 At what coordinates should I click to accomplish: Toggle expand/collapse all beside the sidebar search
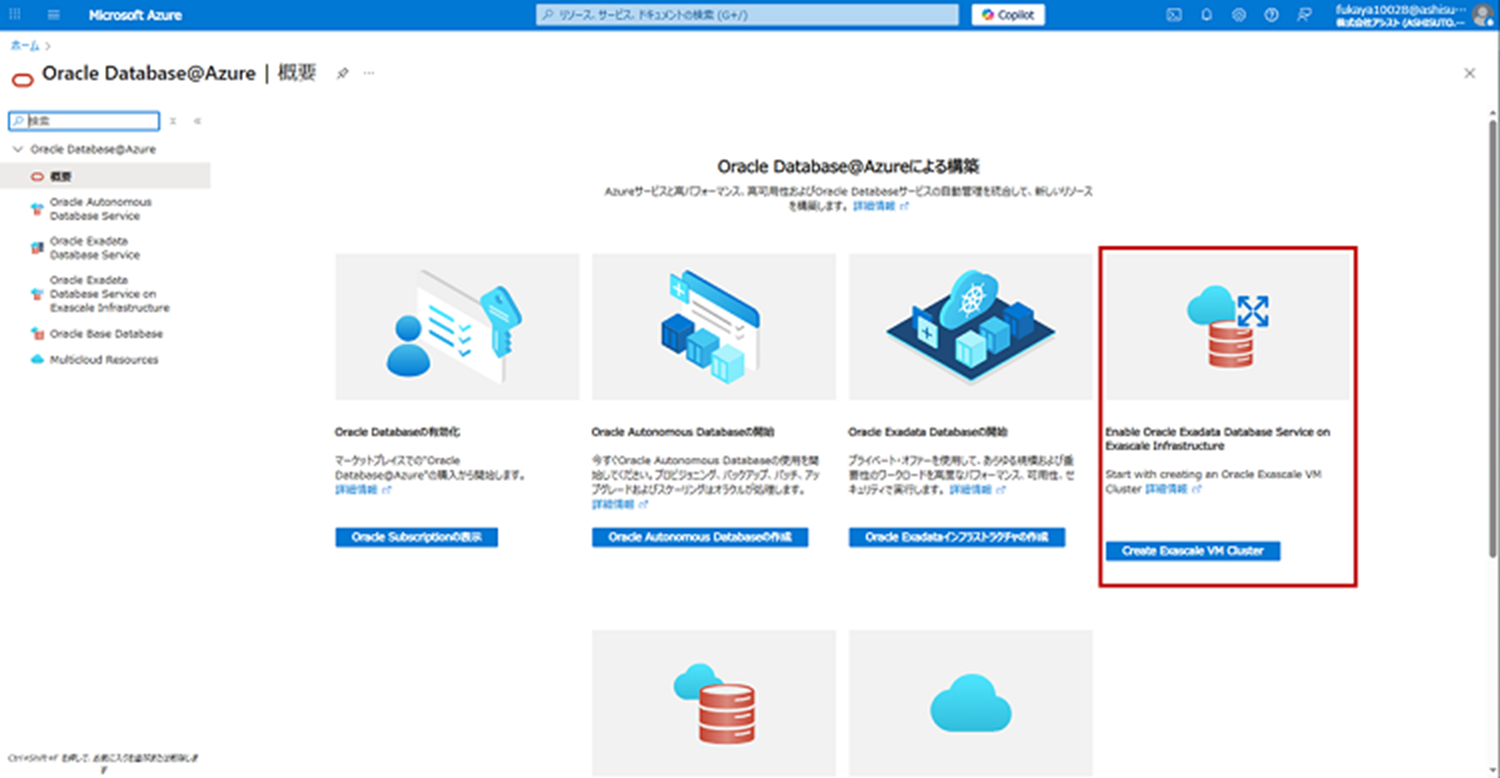pos(172,121)
